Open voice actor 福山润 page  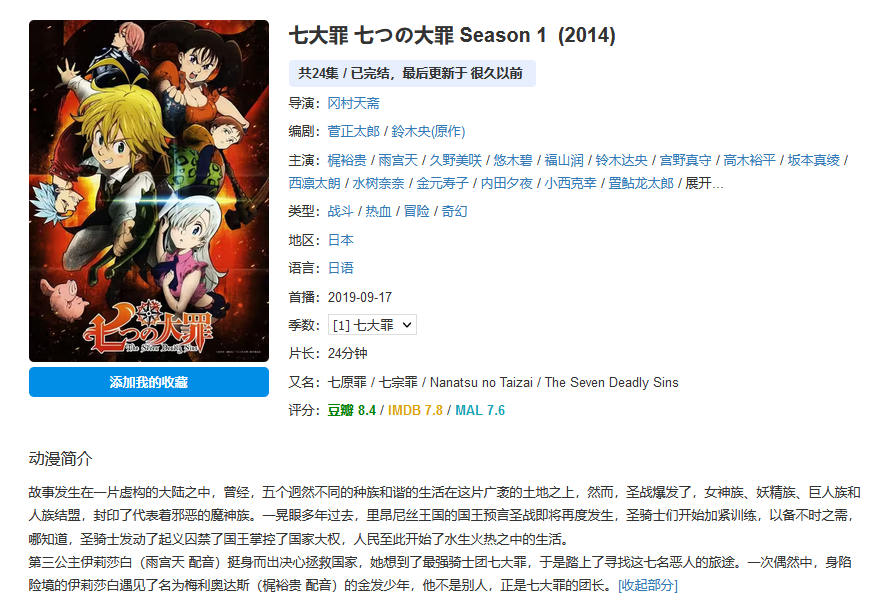coord(564,161)
